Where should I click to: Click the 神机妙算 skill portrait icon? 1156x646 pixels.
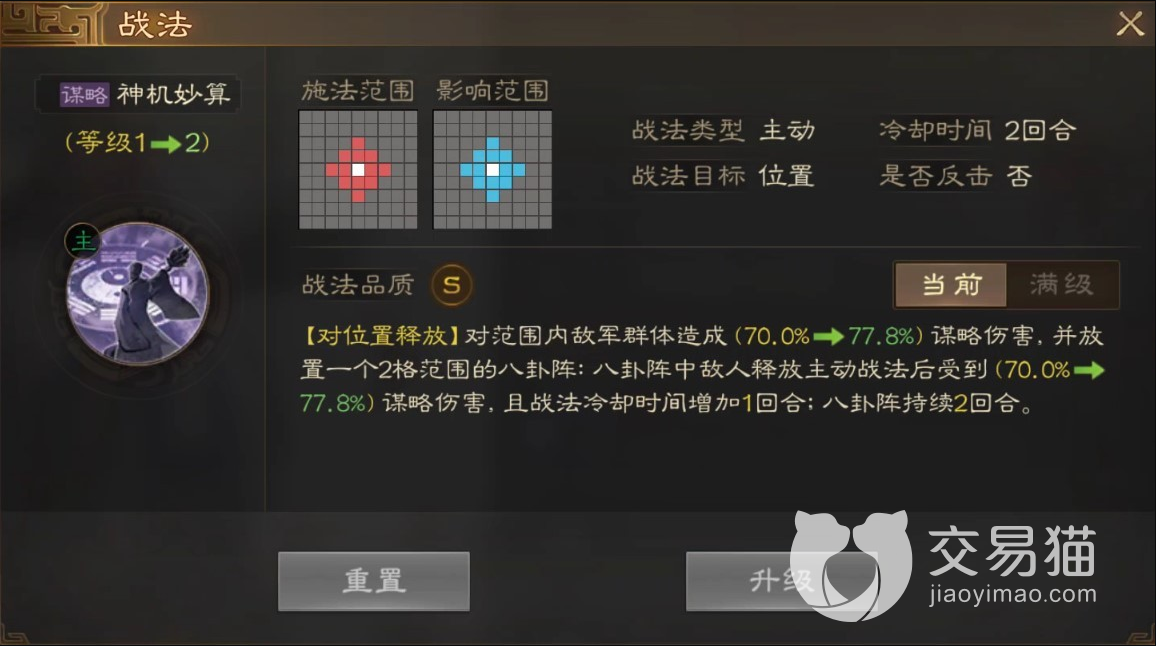138,294
